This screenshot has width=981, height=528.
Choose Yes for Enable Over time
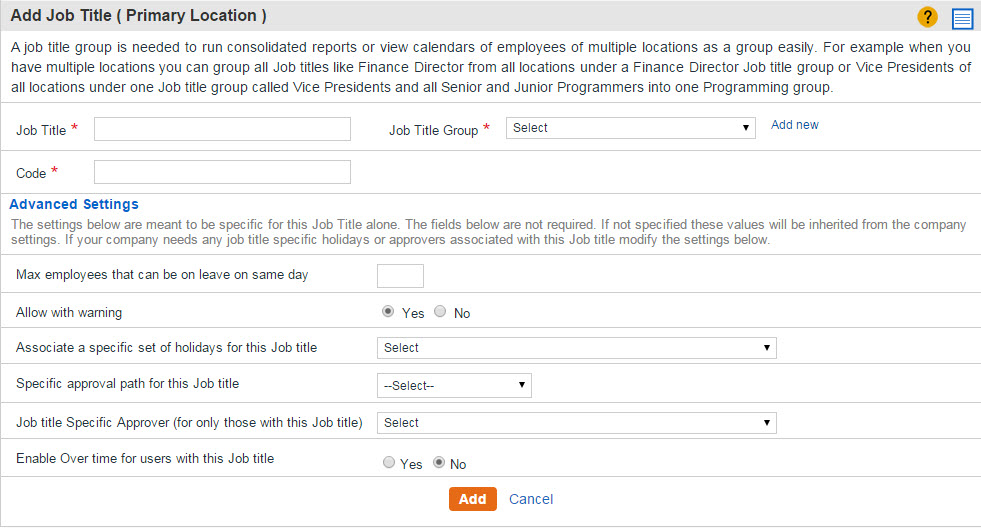(x=389, y=462)
